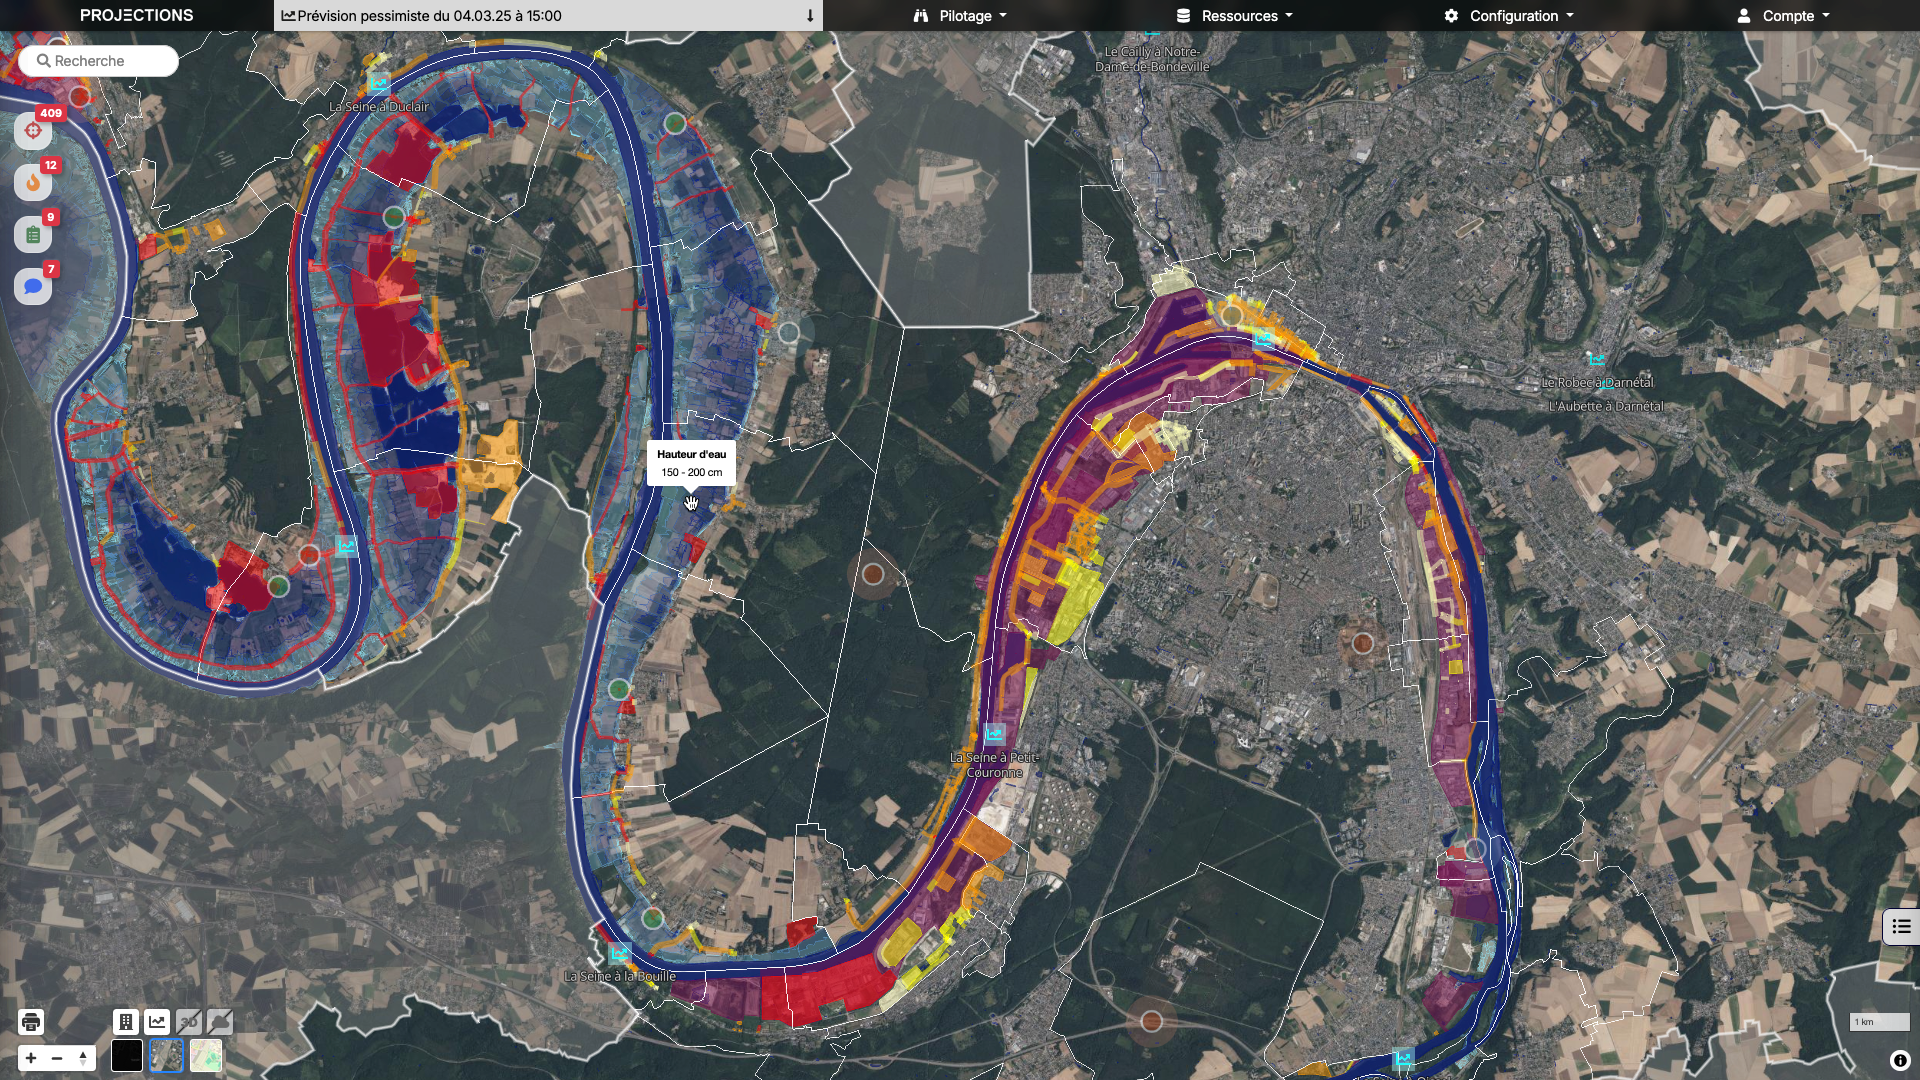Toggle the cloud weather layer button
This screenshot has width=1920, height=1080.
220,1022
